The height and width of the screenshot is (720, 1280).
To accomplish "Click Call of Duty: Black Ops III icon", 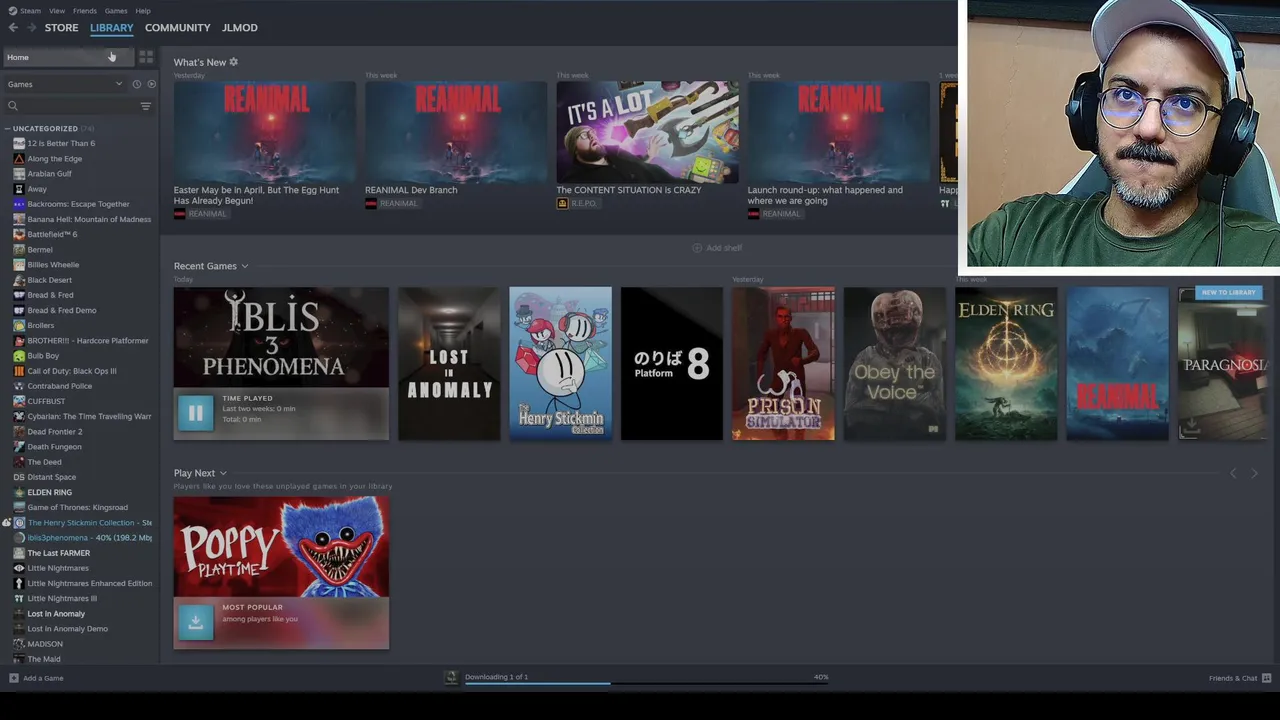I will 19,371.
